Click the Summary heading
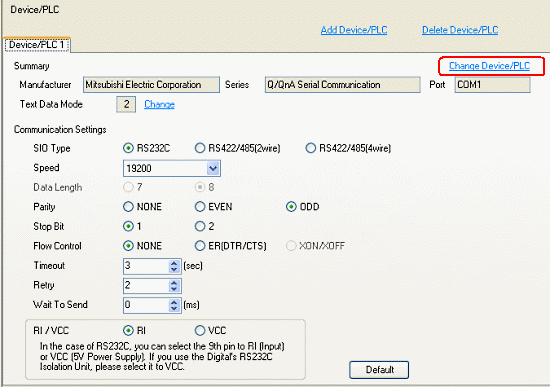Image resolution: width=551 pixels, height=388 pixels. 32,66
